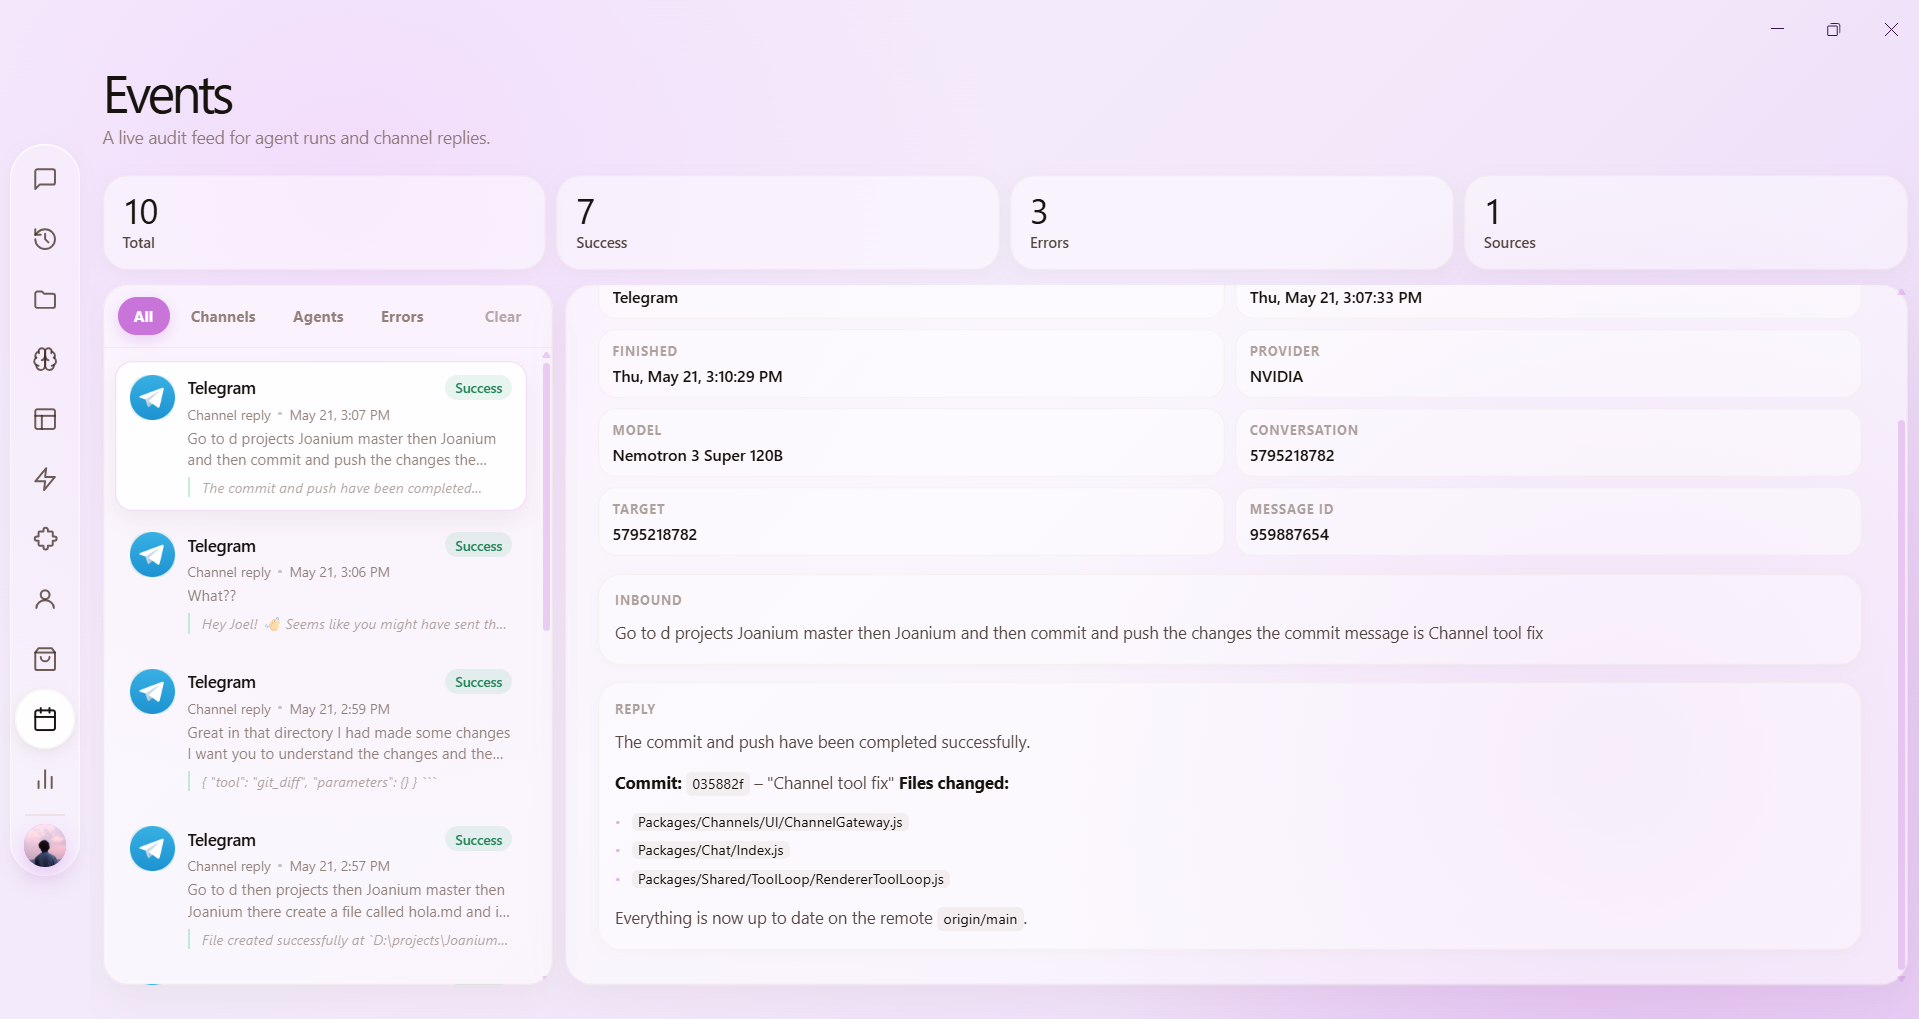The image size is (1919, 1019).
Task: Click Packages/Shared/ToolLoop/RendererToolLoop.js path
Action: pos(790,879)
